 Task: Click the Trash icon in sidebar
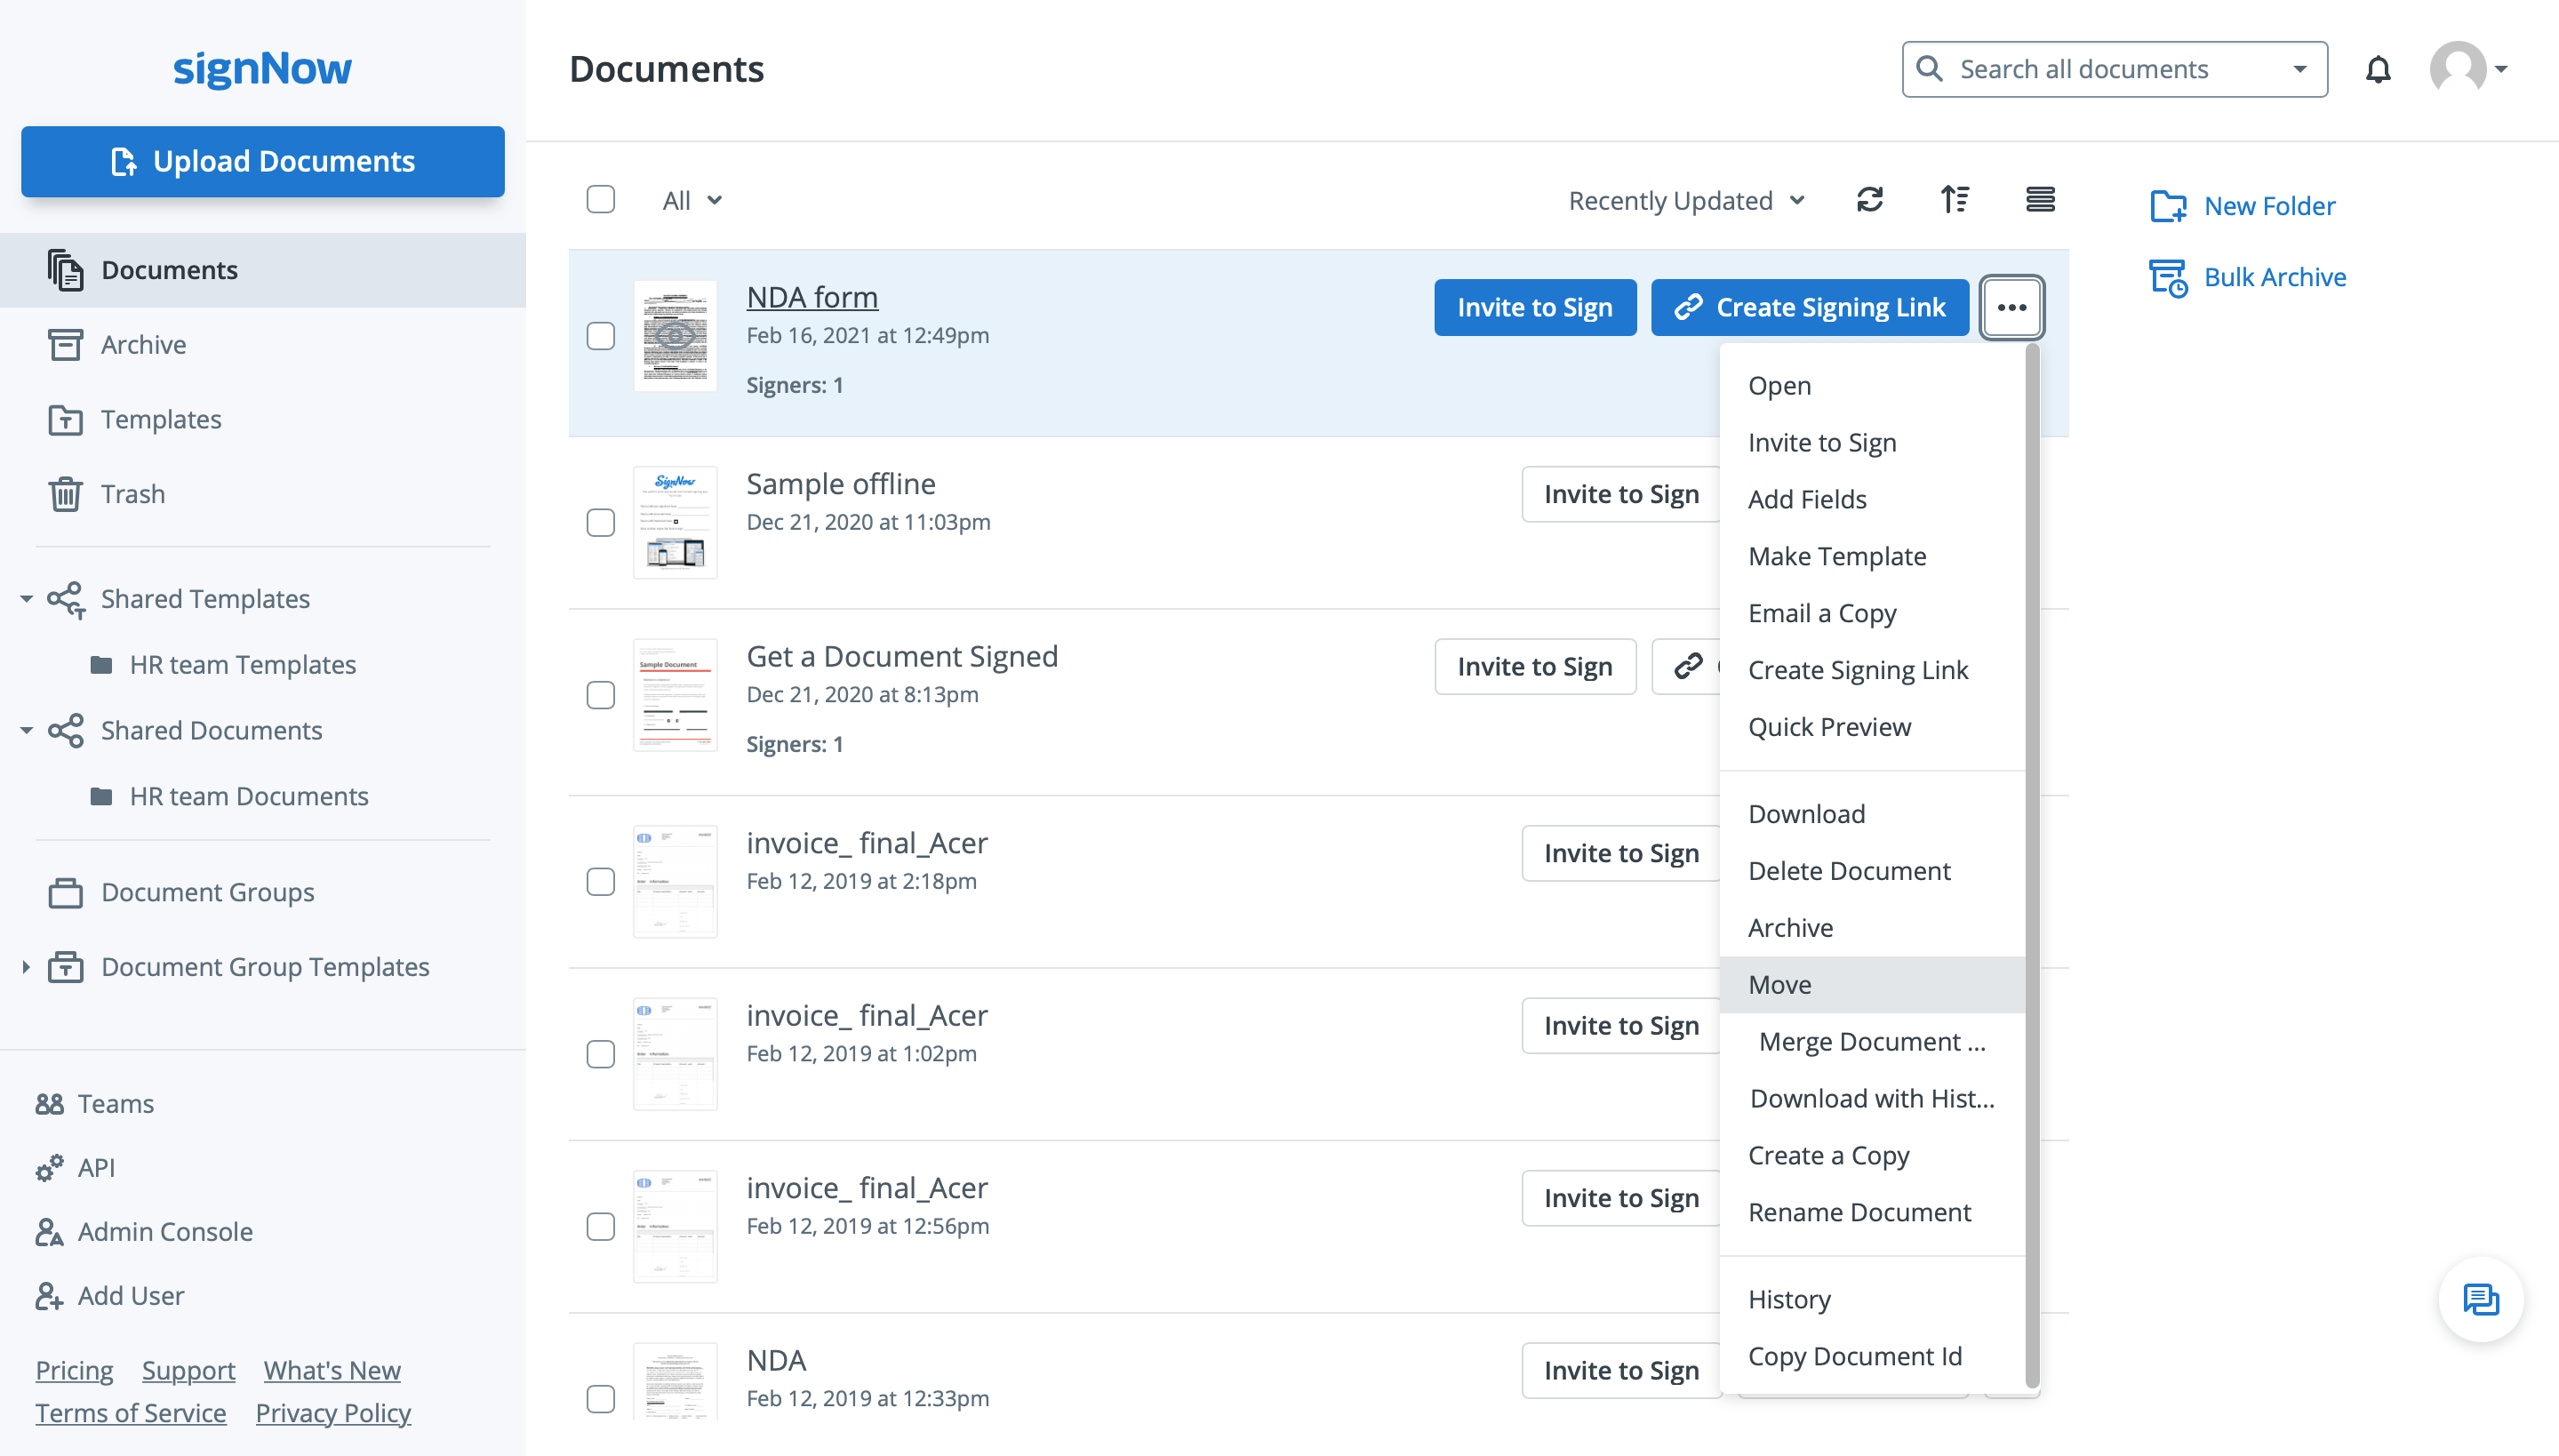pyautogui.click(x=66, y=494)
